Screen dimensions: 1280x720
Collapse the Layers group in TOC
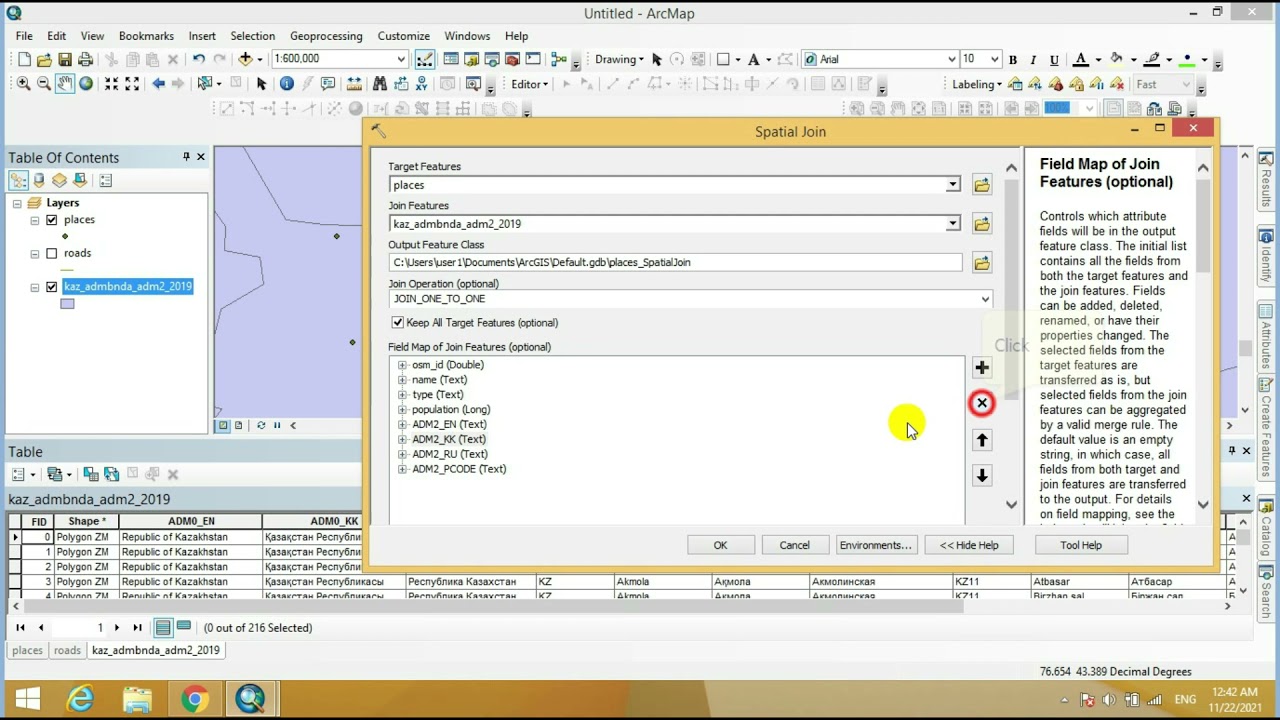pos(17,203)
